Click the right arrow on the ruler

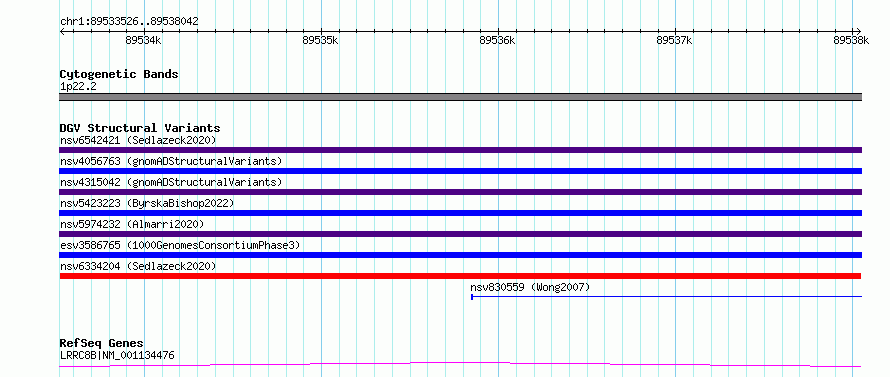click(x=859, y=31)
